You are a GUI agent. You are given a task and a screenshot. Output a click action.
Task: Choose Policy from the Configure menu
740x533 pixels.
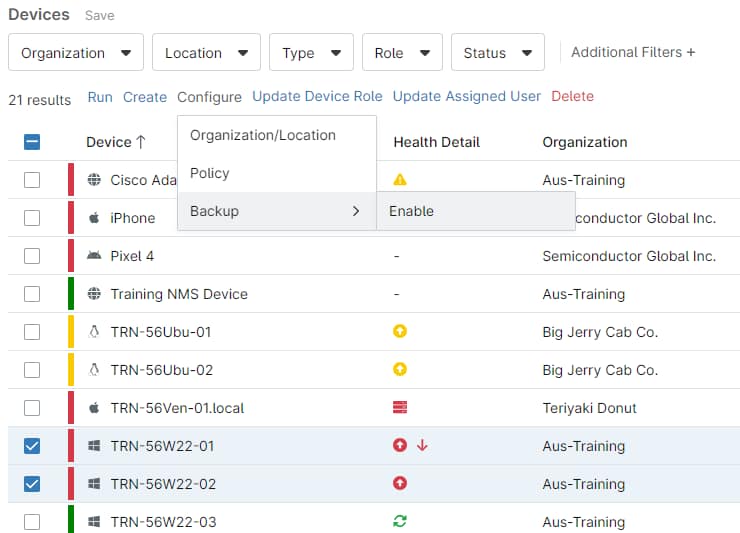210,173
